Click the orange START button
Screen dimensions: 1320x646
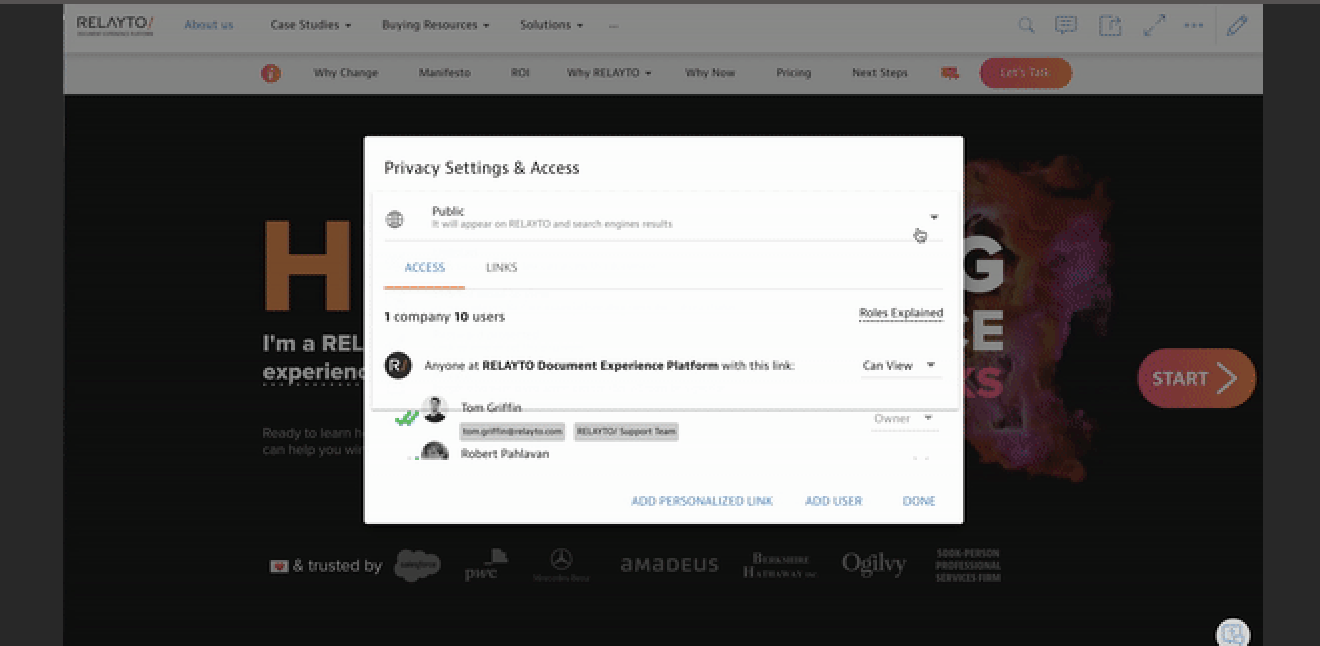[x=1196, y=378]
